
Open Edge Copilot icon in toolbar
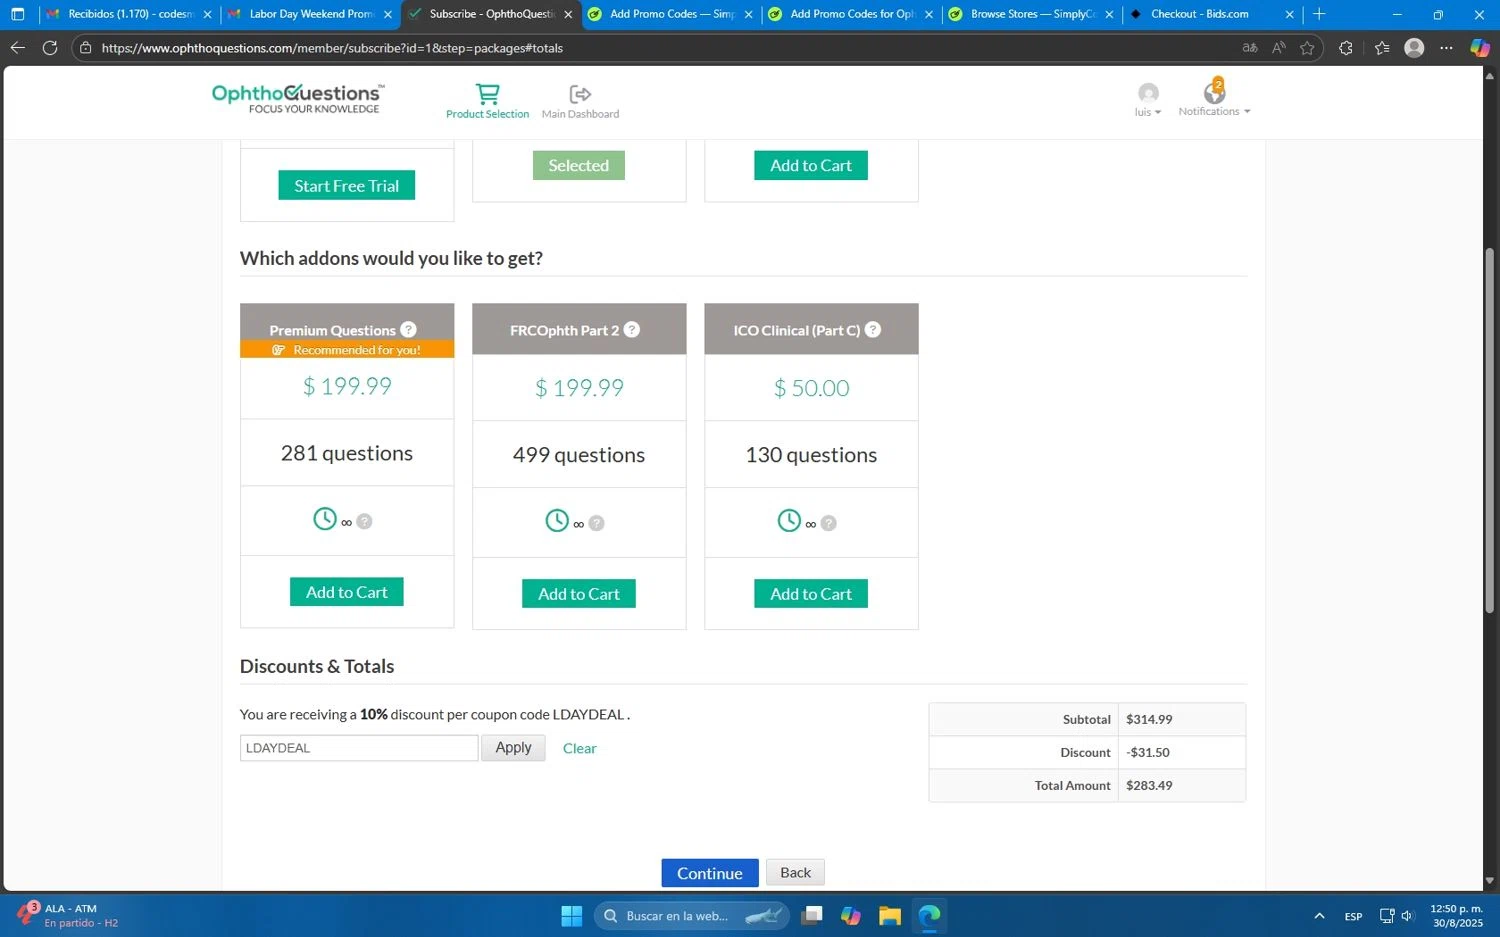pos(1480,48)
